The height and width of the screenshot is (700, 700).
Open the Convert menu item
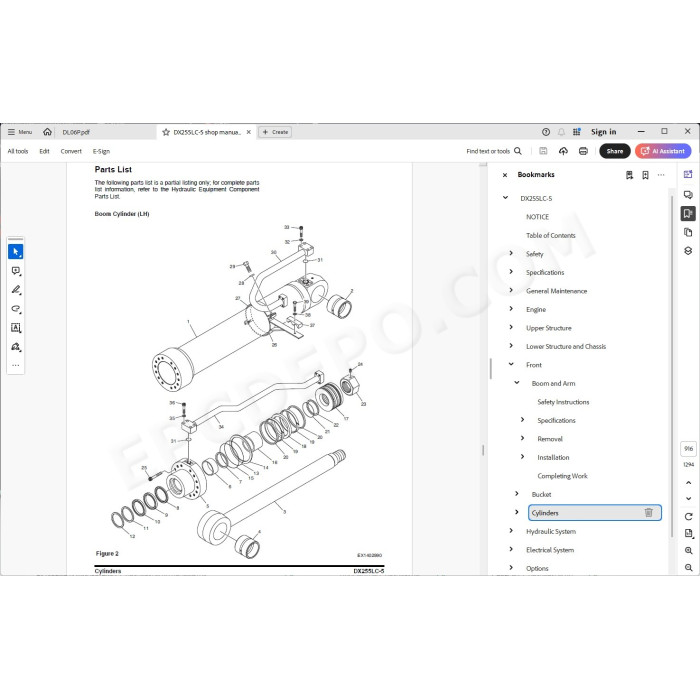tap(71, 151)
